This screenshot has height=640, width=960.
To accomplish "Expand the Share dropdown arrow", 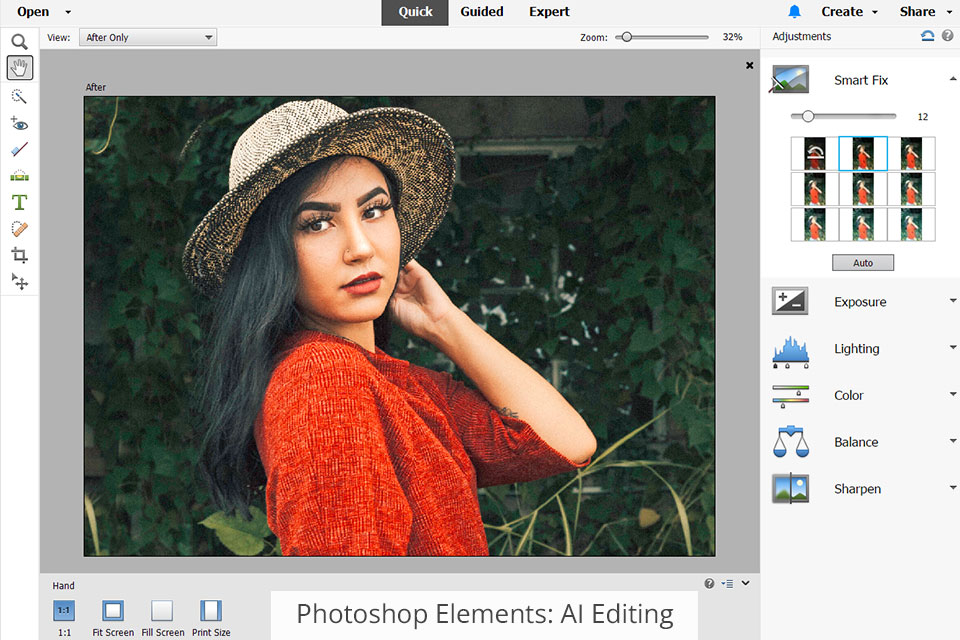I will [949, 12].
